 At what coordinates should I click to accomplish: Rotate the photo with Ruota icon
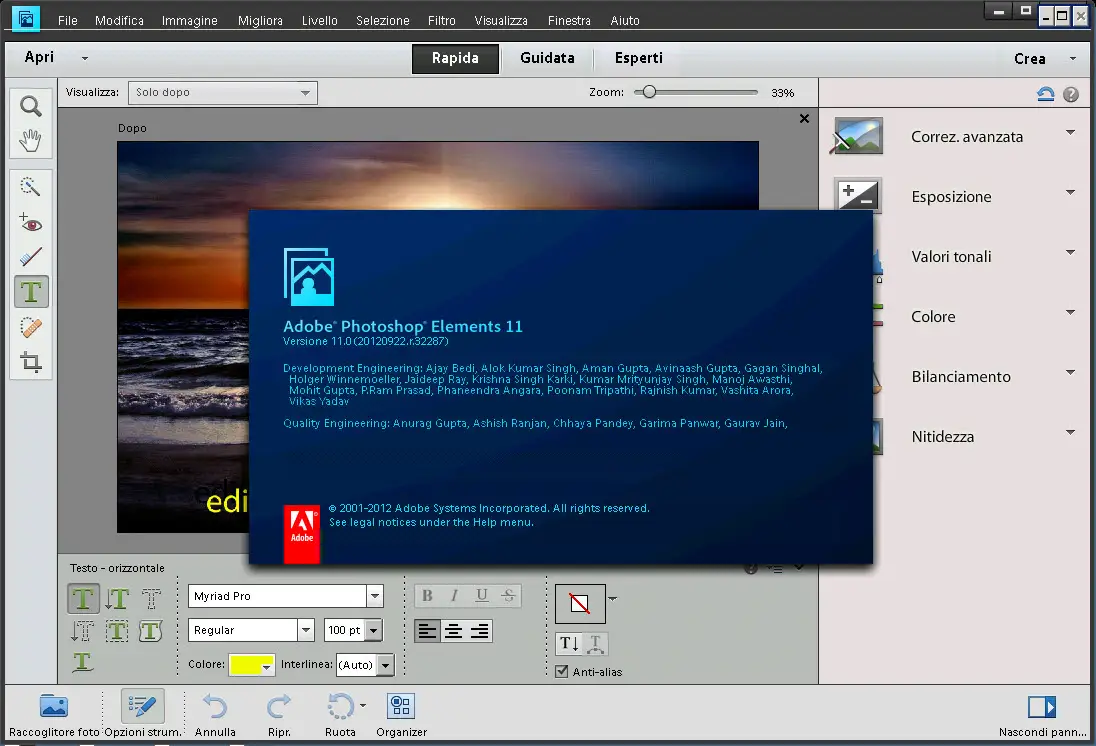point(340,707)
